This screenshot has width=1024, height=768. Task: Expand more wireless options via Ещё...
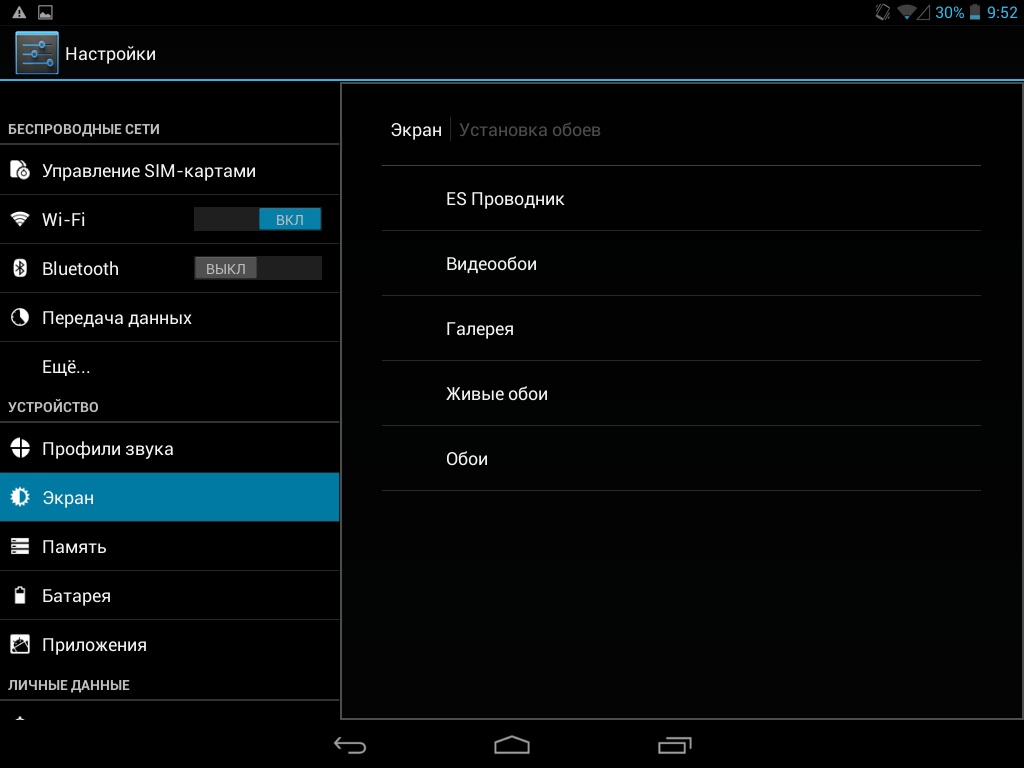[66, 367]
